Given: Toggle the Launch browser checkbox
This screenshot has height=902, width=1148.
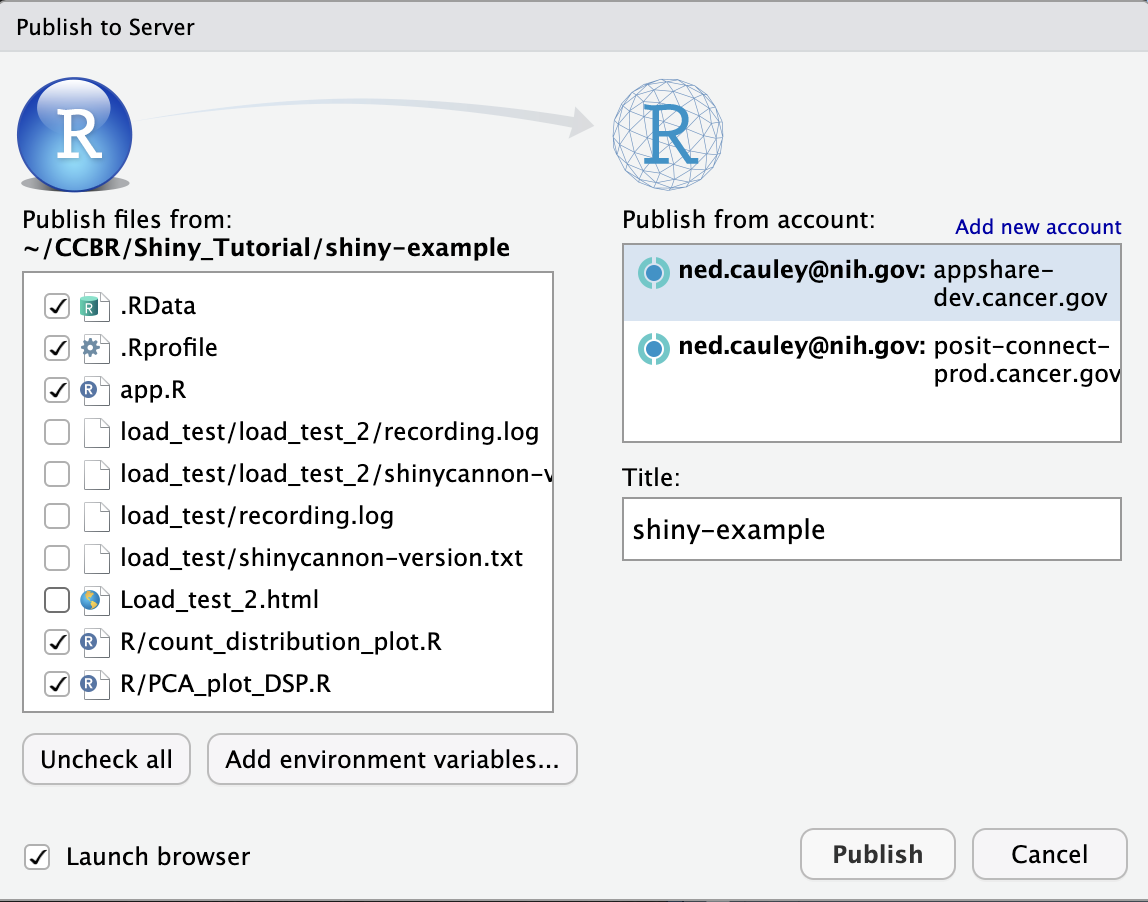Looking at the screenshot, I should point(38,857).
